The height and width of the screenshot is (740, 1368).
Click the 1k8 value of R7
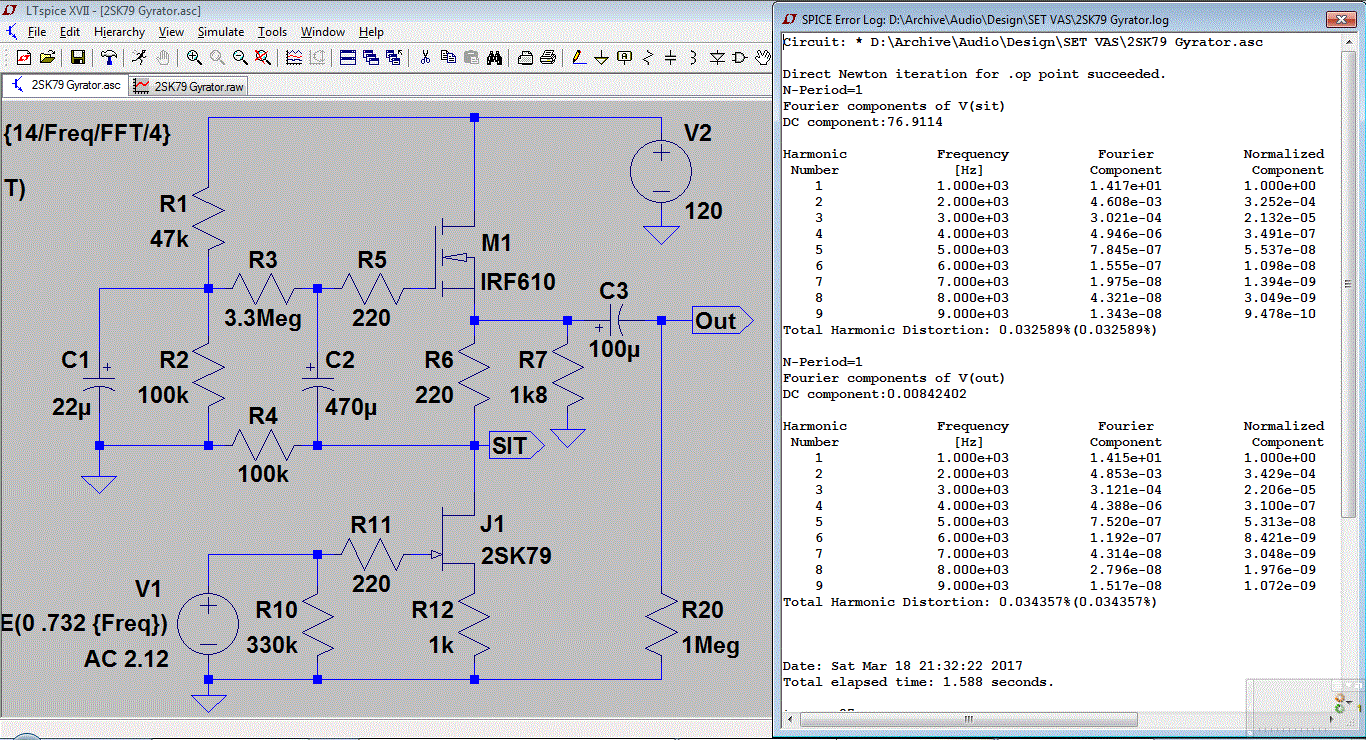point(528,394)
